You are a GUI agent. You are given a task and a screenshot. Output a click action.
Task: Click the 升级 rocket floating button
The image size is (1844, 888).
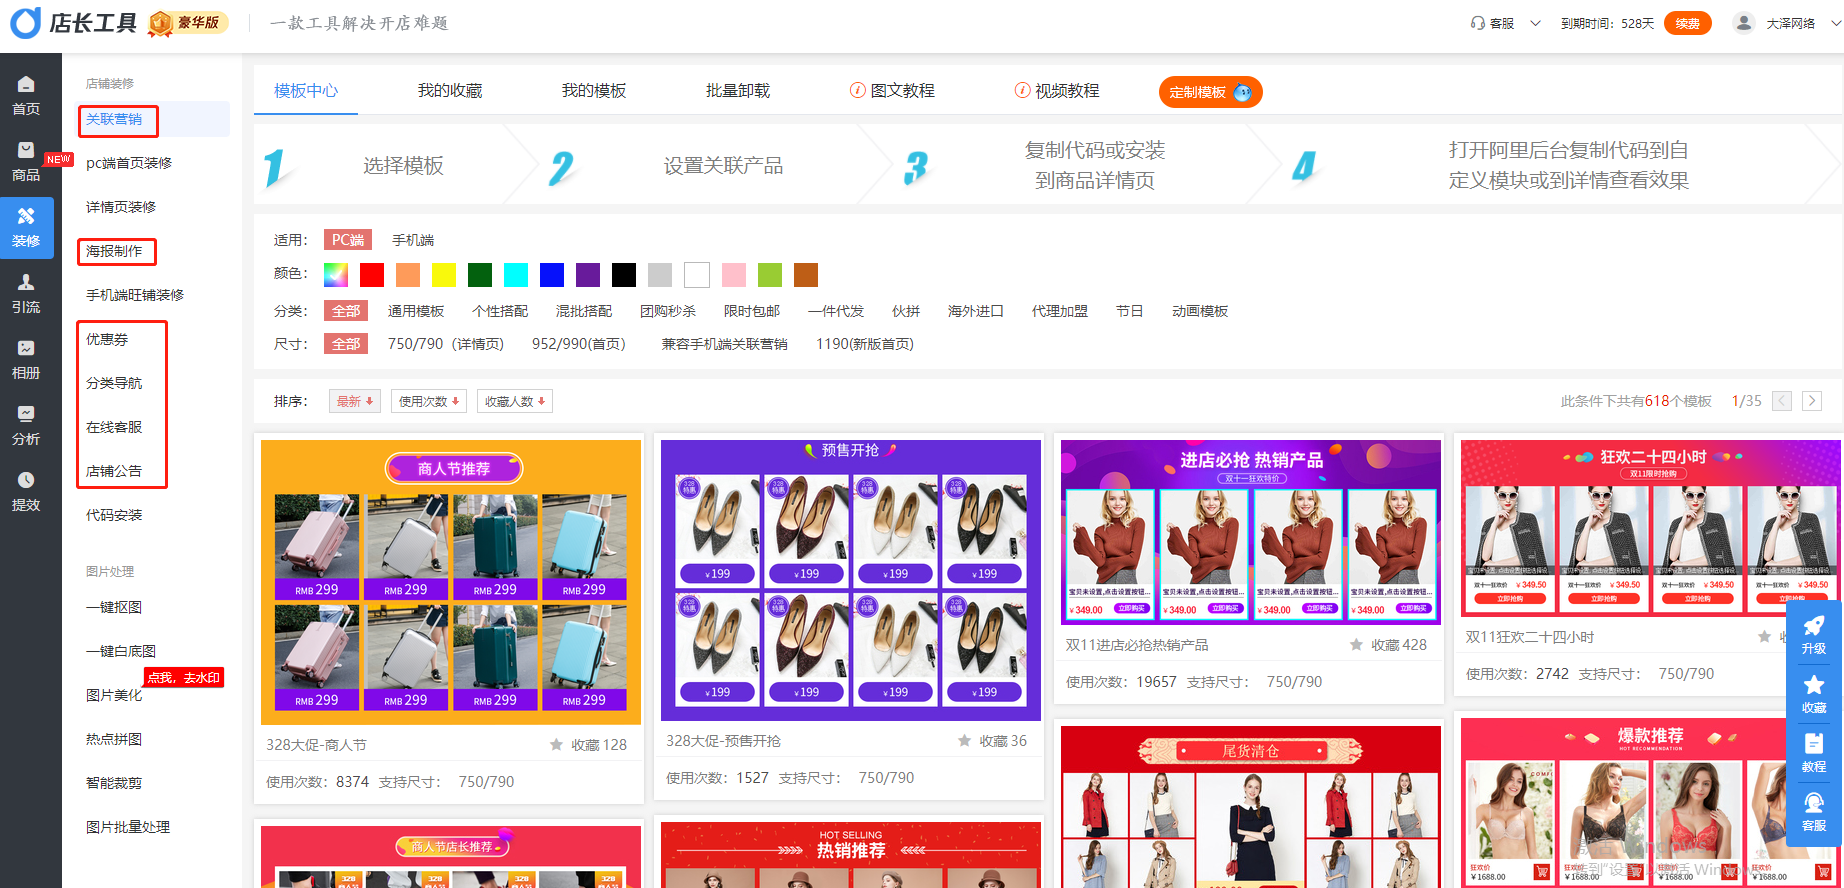(1814, 635)
